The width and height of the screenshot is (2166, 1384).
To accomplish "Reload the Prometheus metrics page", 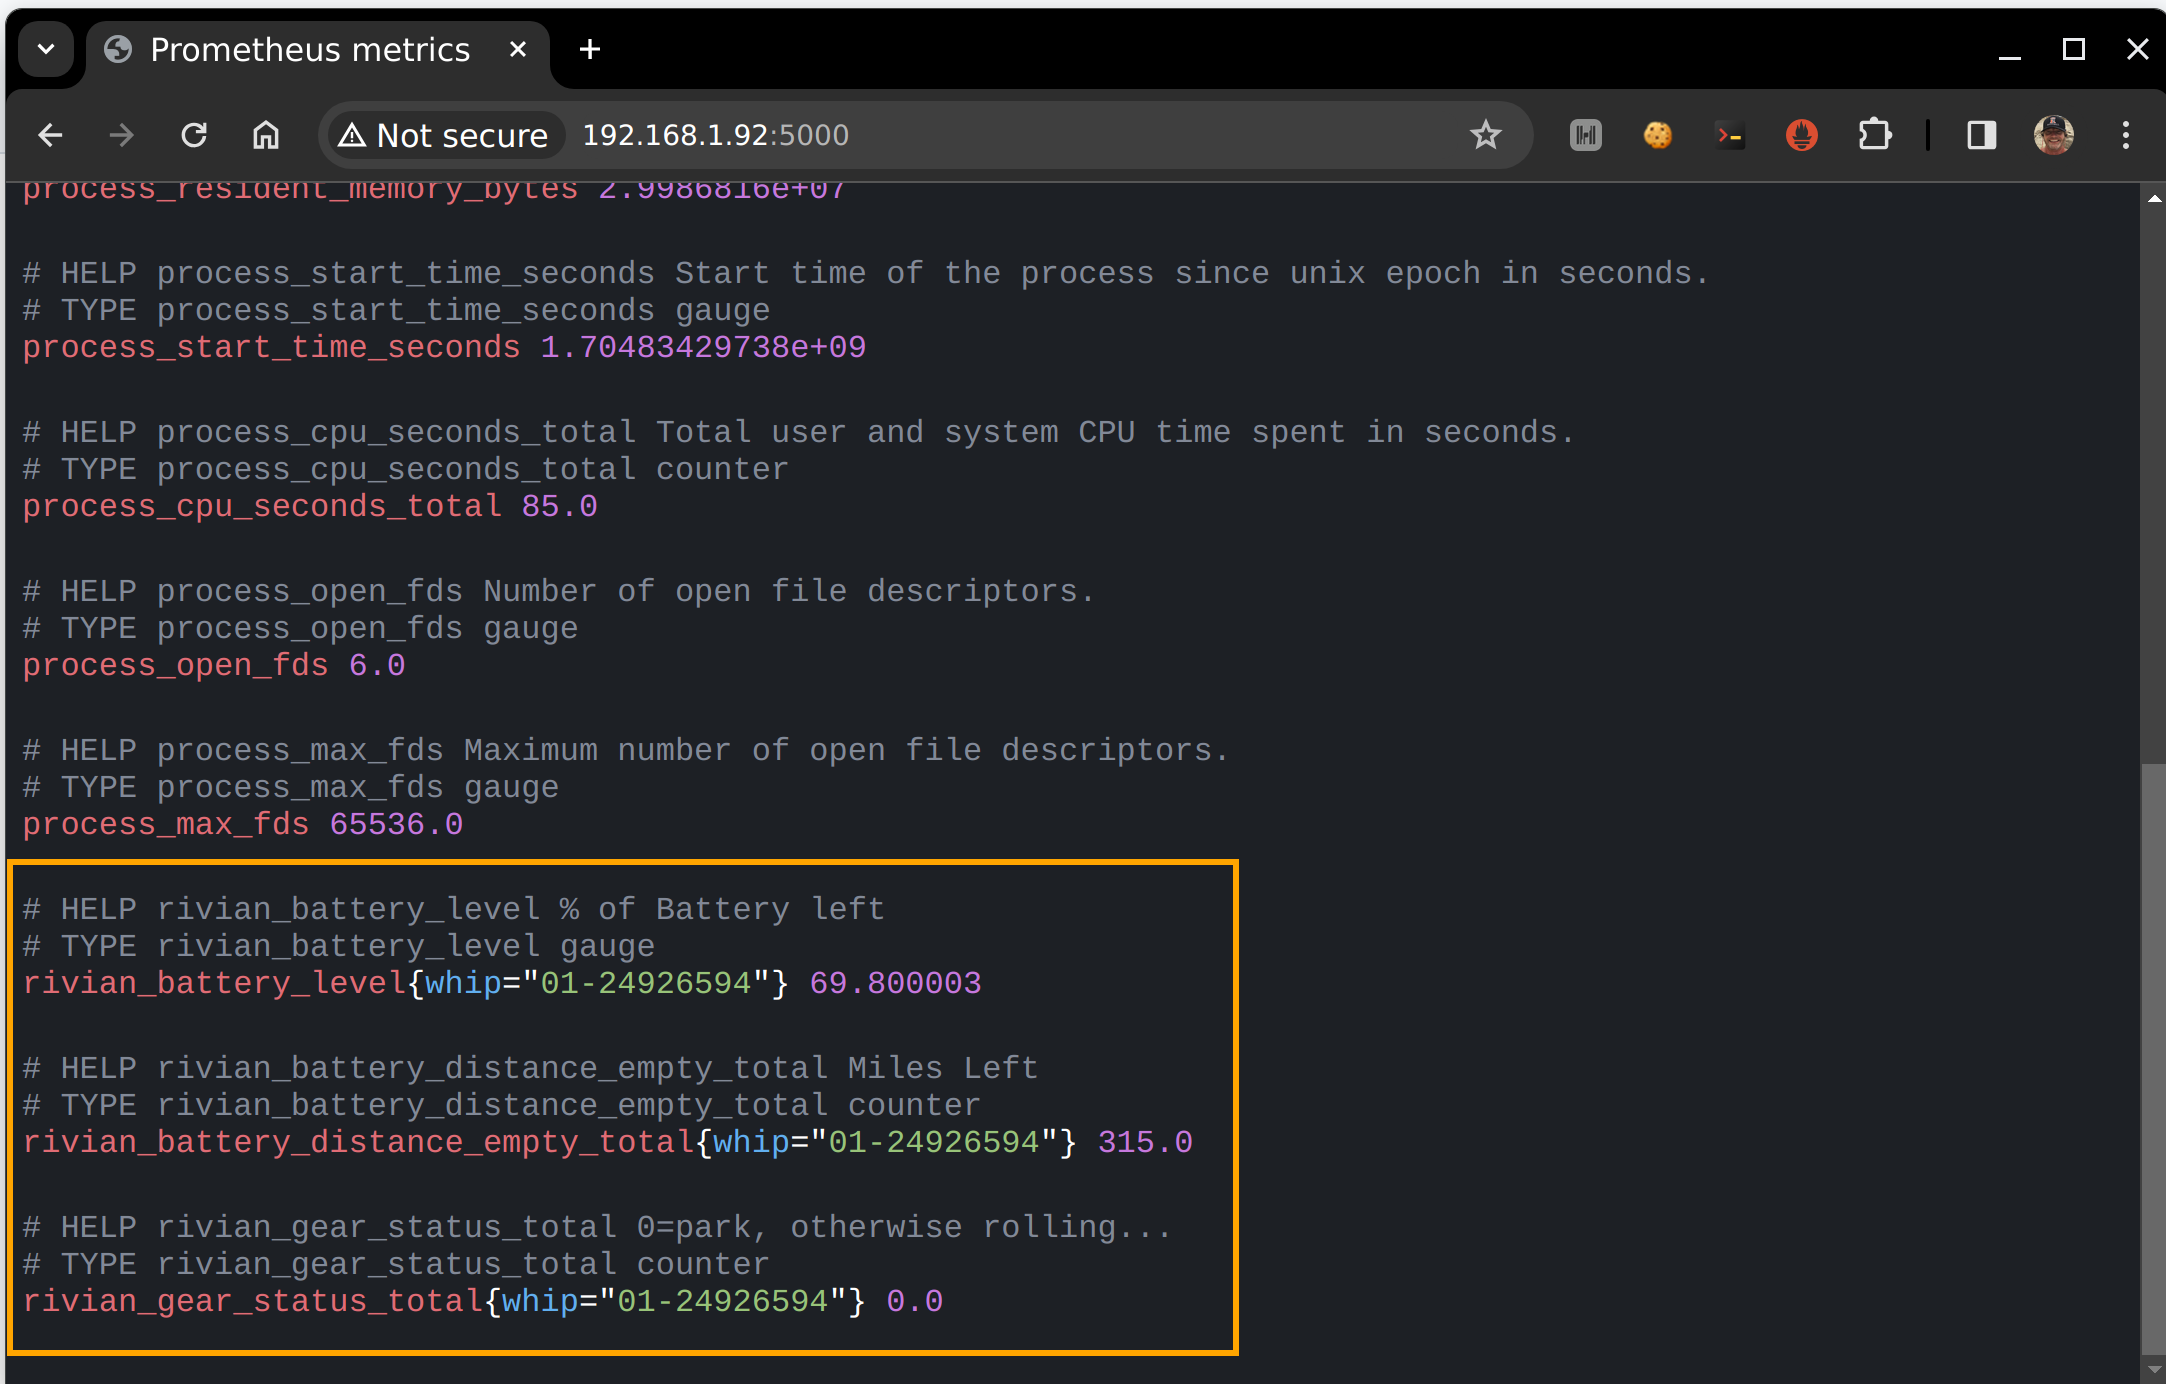I will tap(194, 135).
